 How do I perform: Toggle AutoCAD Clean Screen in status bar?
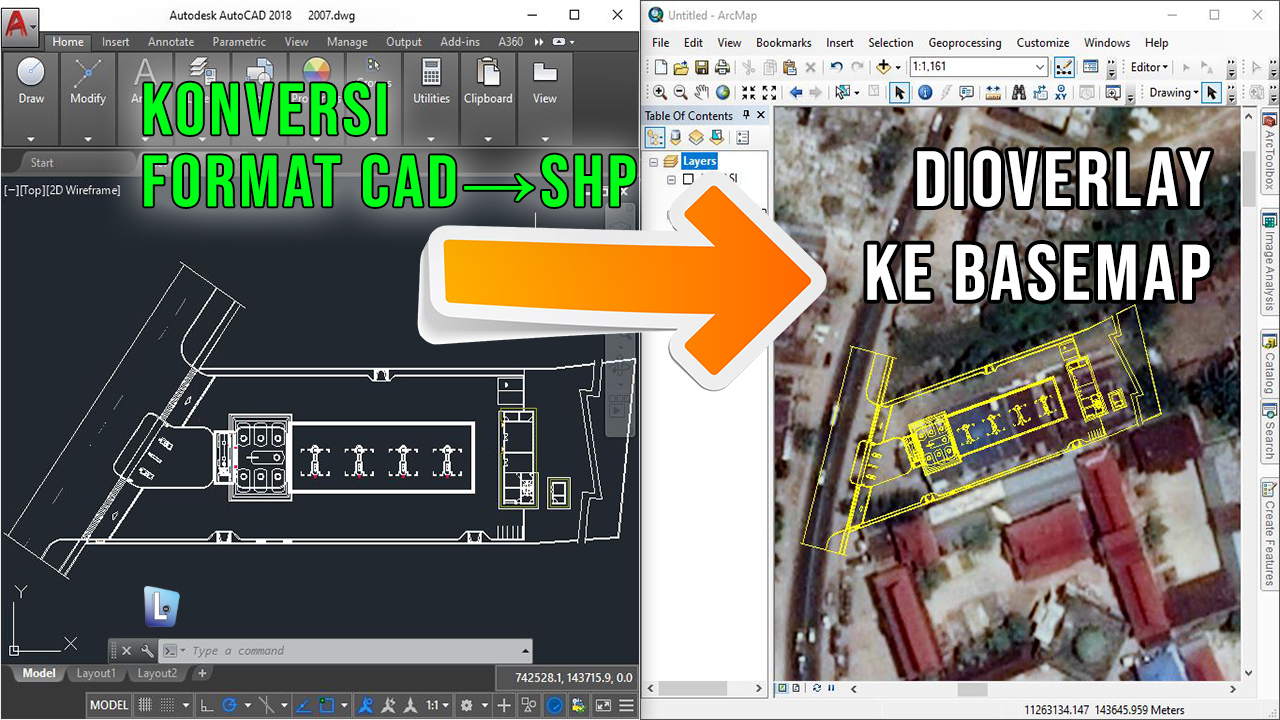(x=604, y=705)
